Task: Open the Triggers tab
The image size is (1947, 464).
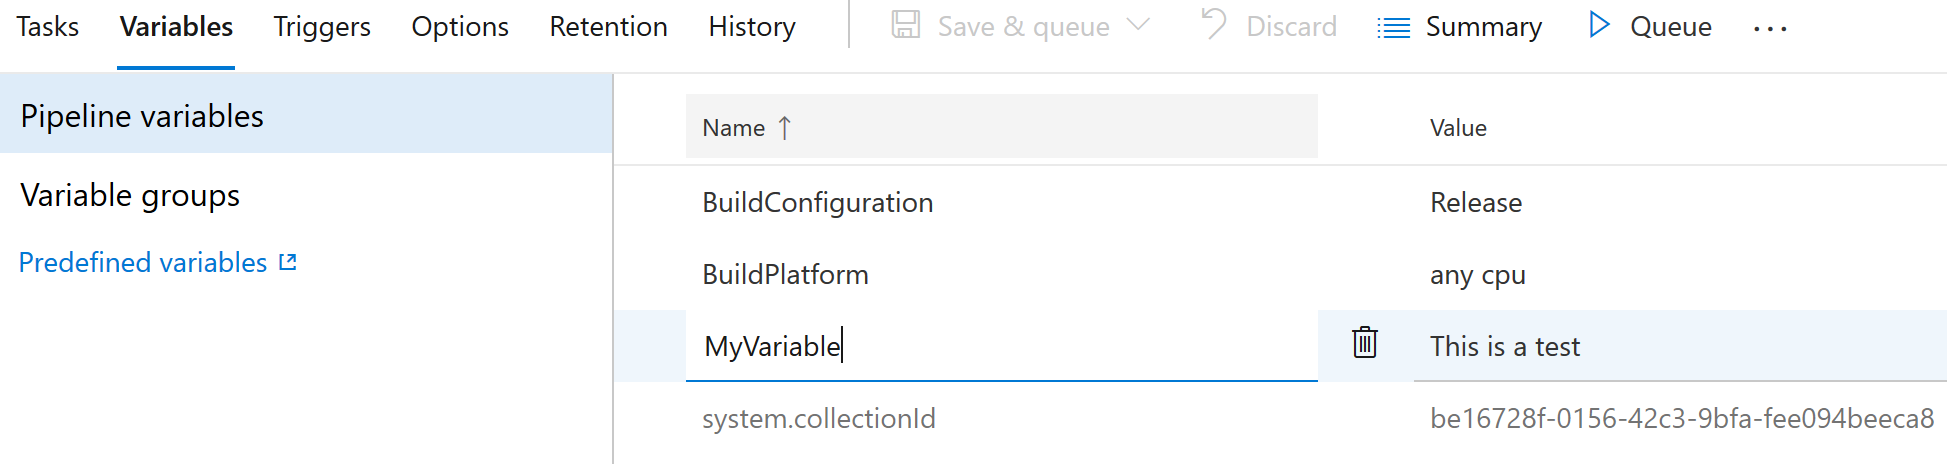Action: coord(322,27)
